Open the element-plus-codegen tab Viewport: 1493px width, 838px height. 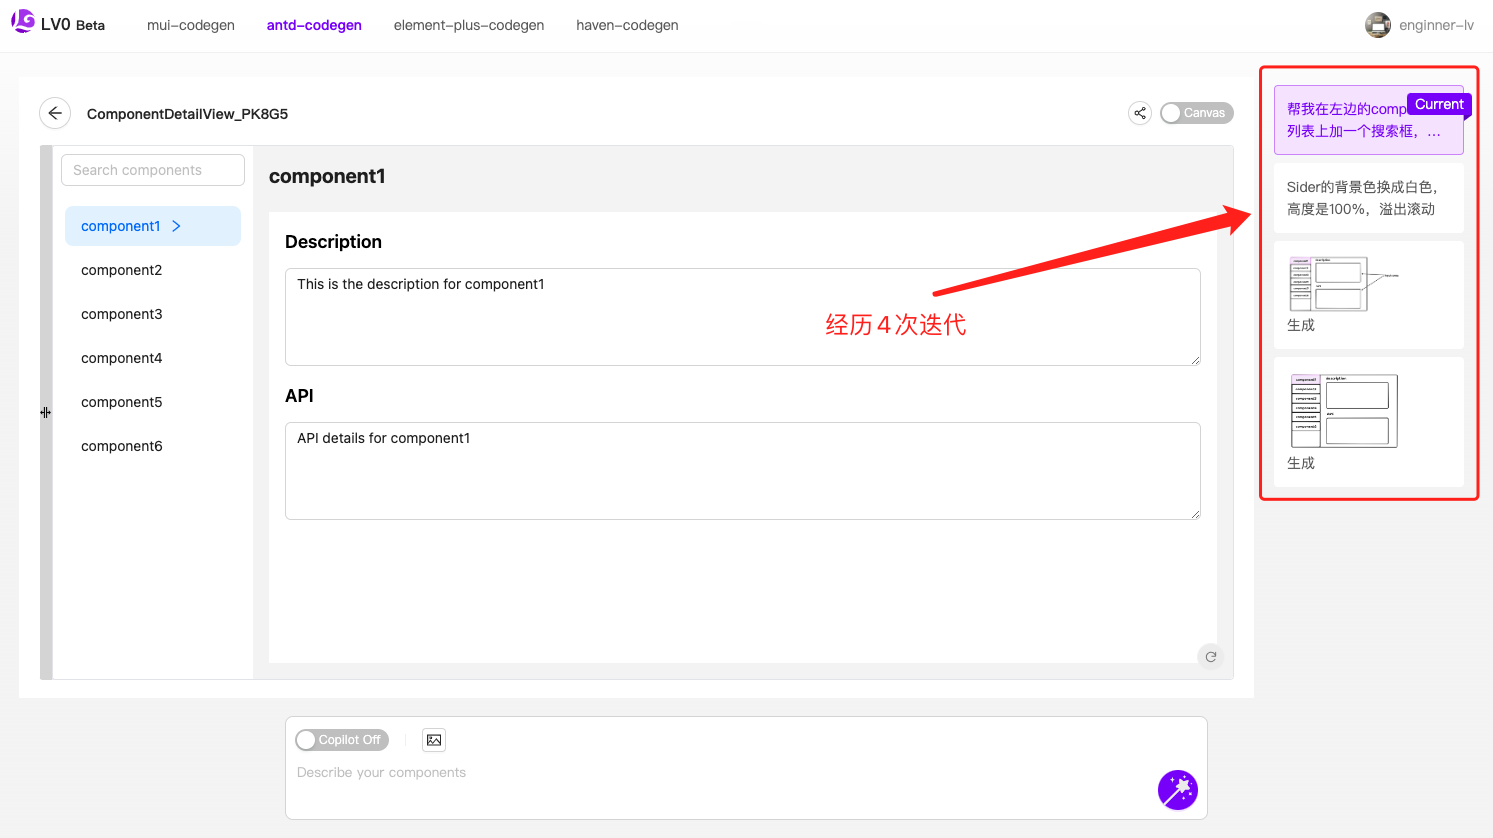click(468, 25)
